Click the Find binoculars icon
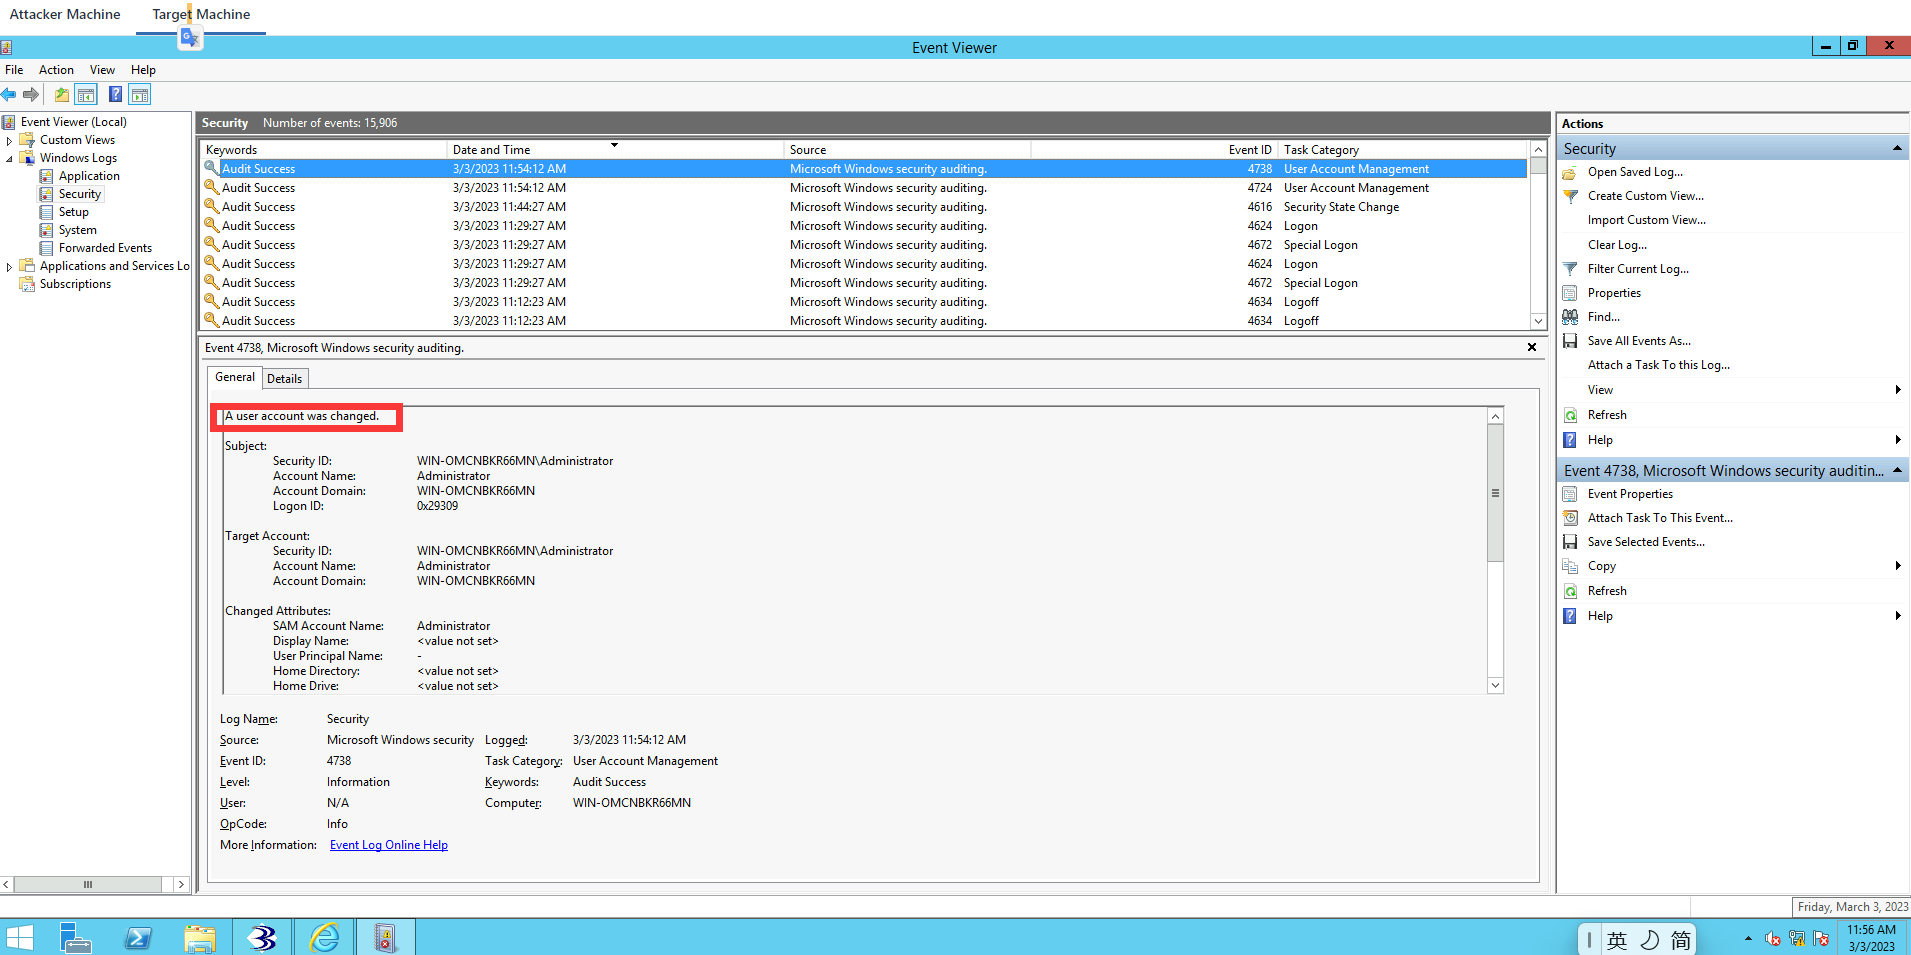The image size is (1911, 955). click(x=1570, y=317)
